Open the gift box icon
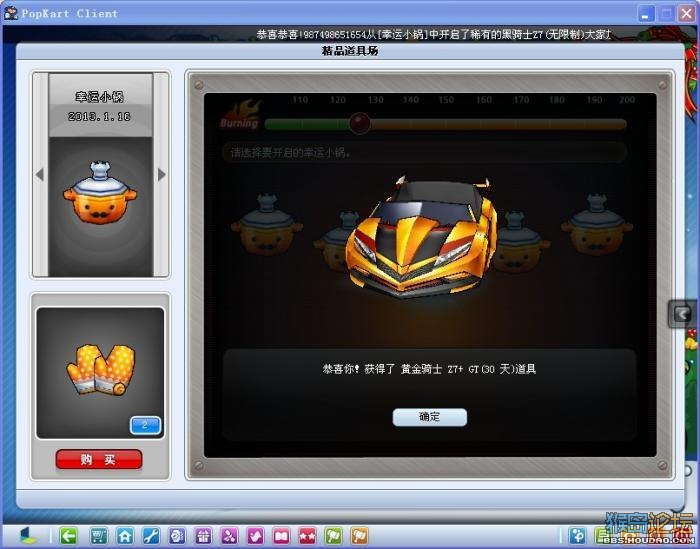Image resolution: width=700 pixels, height=549 pixels. [x=203, y=536]
